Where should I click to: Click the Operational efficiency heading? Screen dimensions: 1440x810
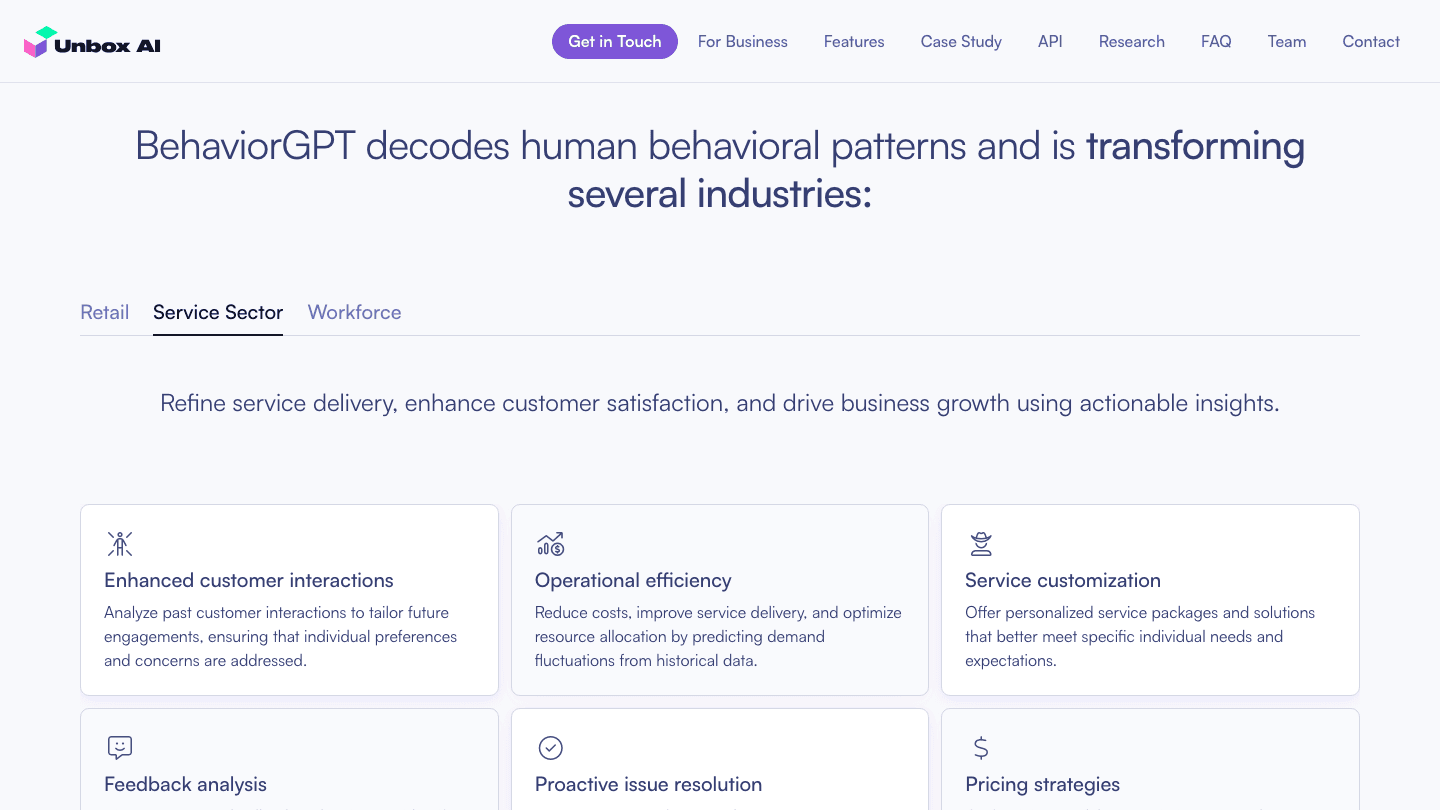(633, 580)
